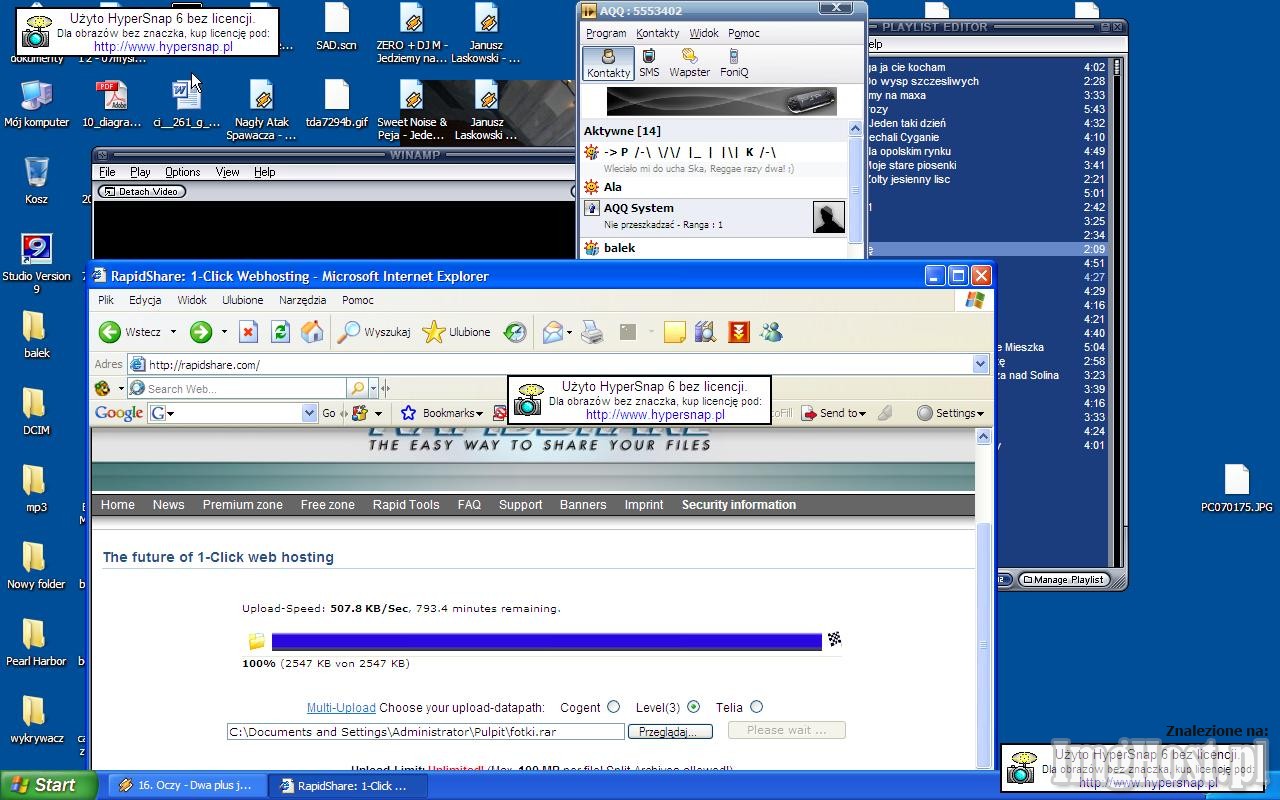Click Manage Playlist in the Playlist Editor

coord(1063,579)
